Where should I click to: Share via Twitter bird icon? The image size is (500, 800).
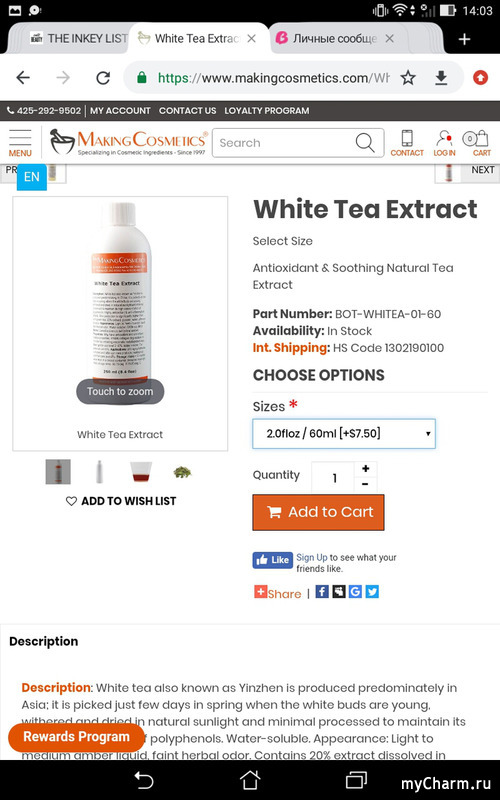point(372,591)
